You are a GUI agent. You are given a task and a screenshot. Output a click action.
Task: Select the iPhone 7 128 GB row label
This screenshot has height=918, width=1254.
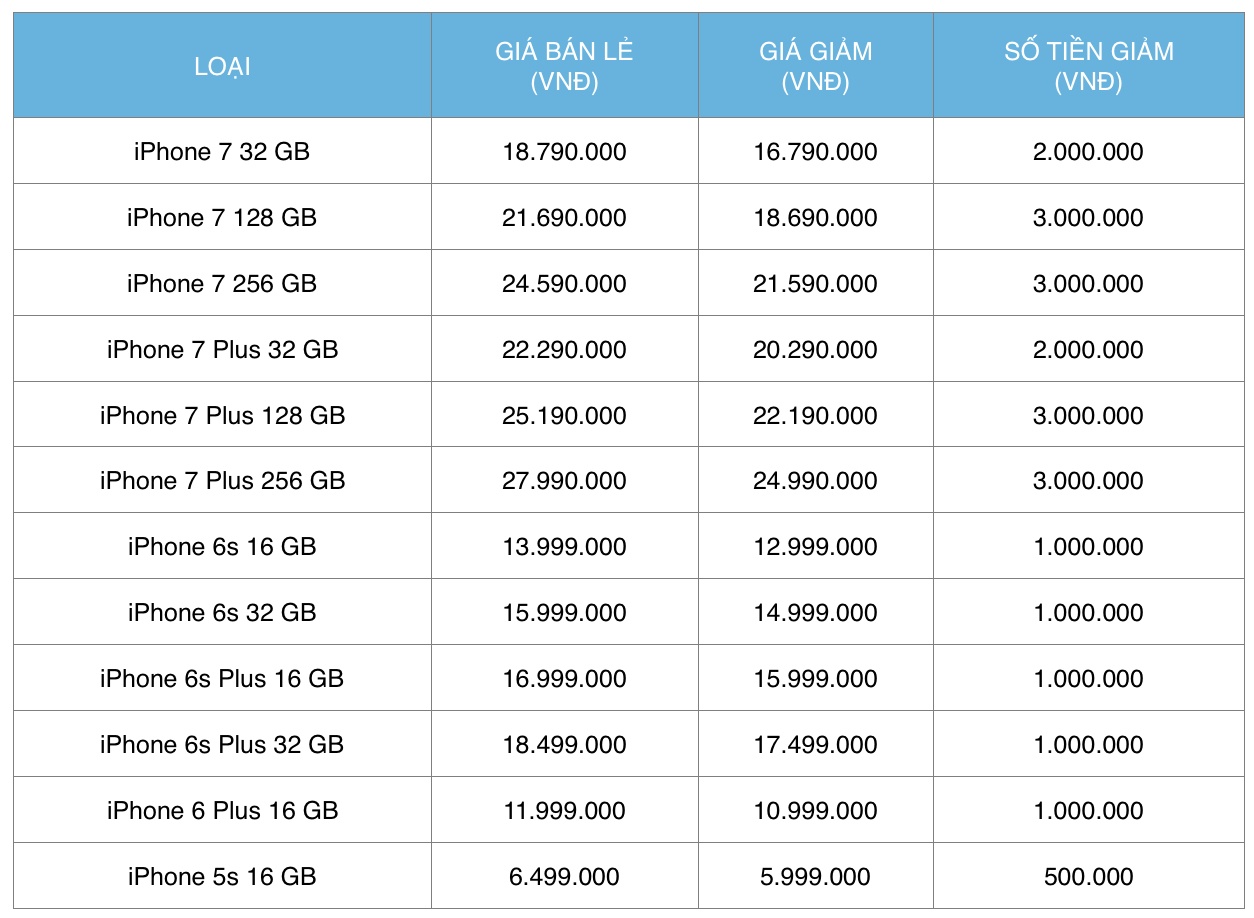tap(222, 218)
